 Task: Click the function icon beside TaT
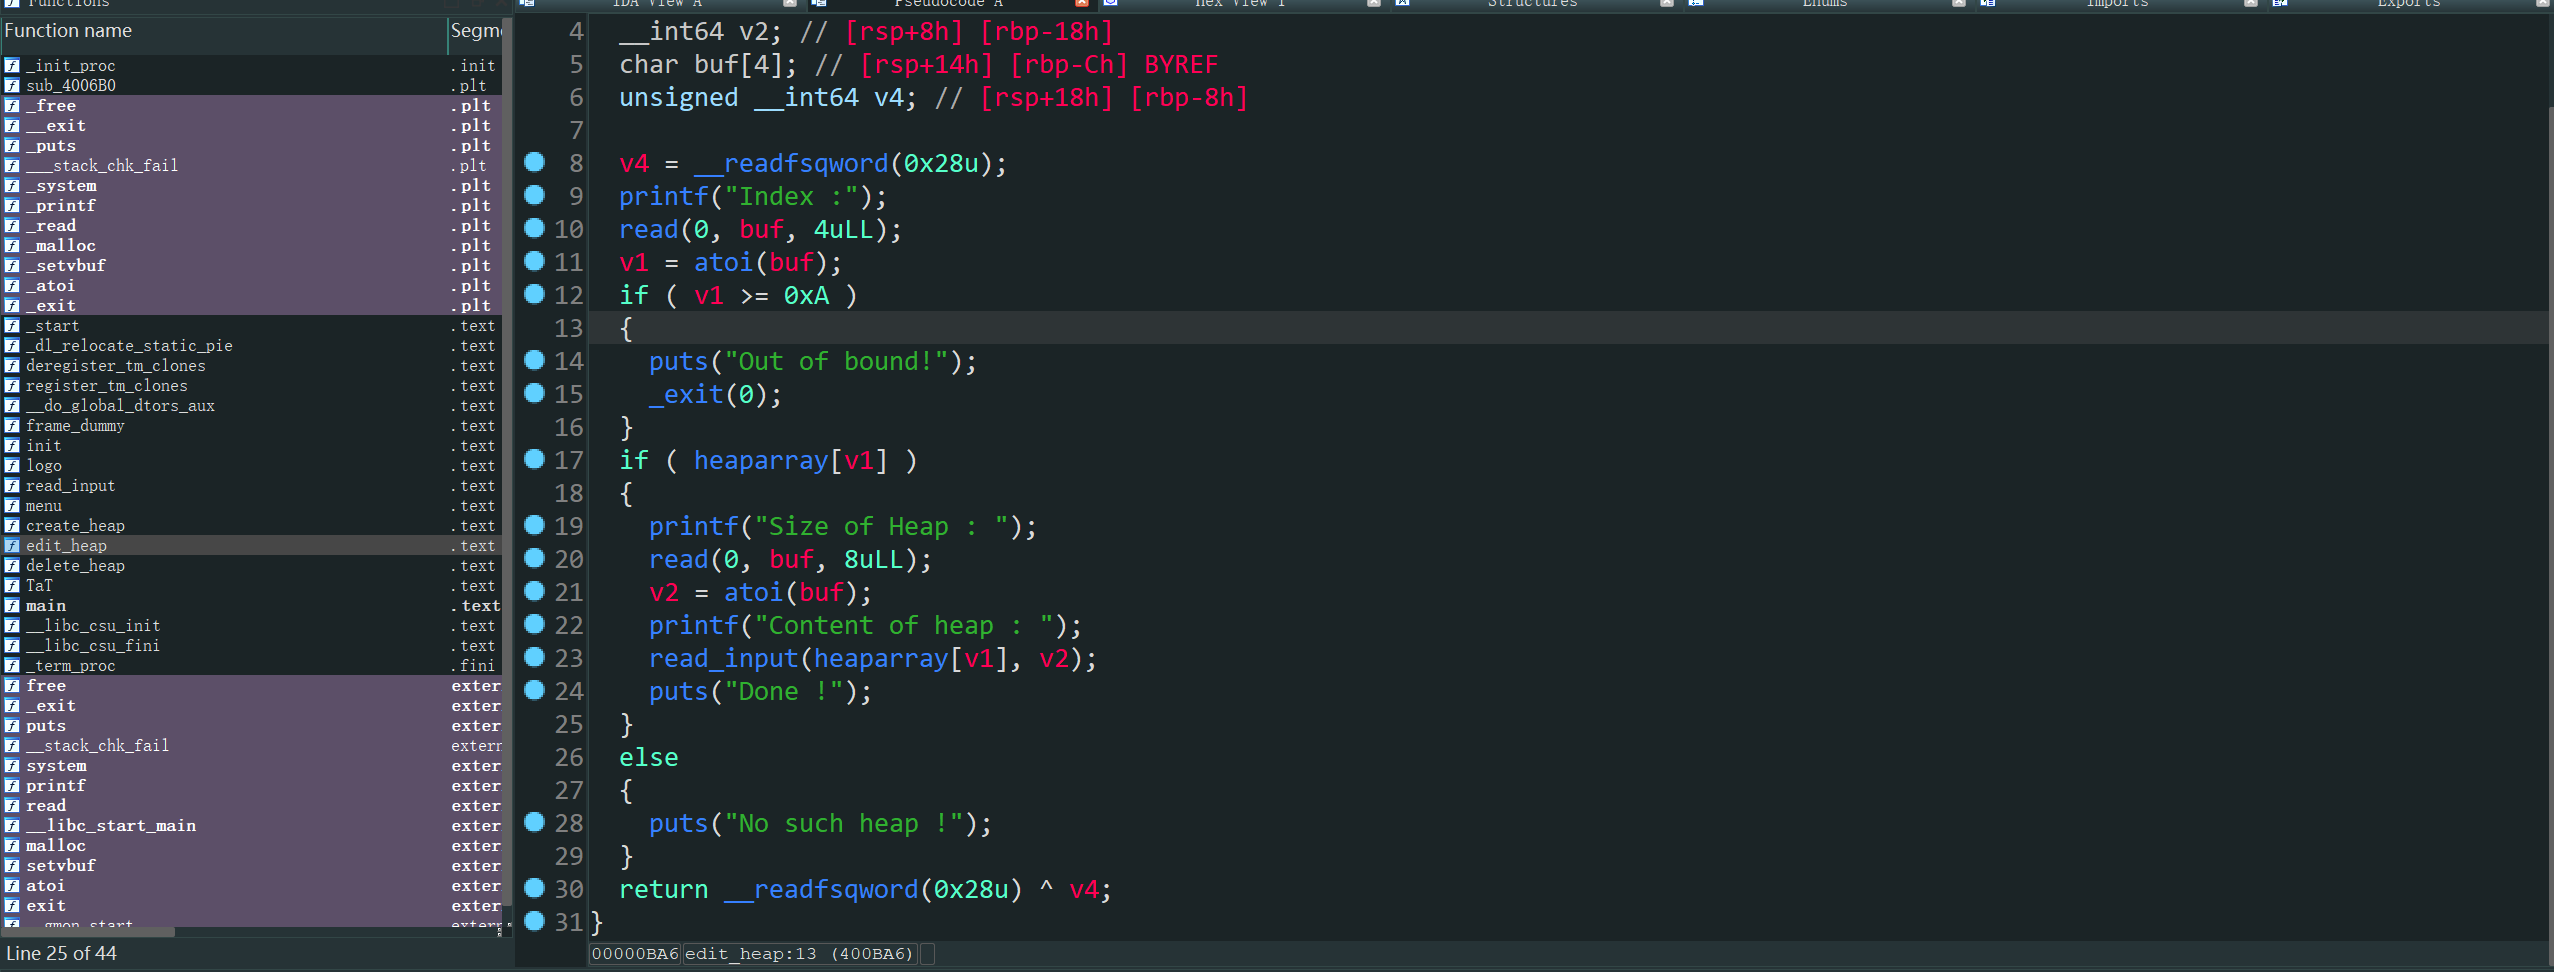tap(12, 586)
